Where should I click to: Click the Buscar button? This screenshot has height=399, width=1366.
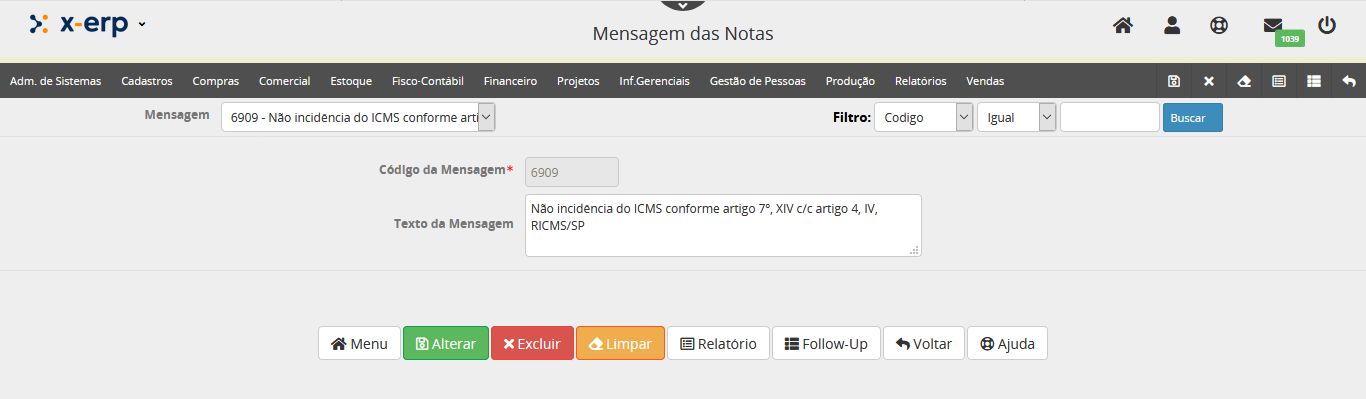pyautogui.click(x=1192, y=117)
